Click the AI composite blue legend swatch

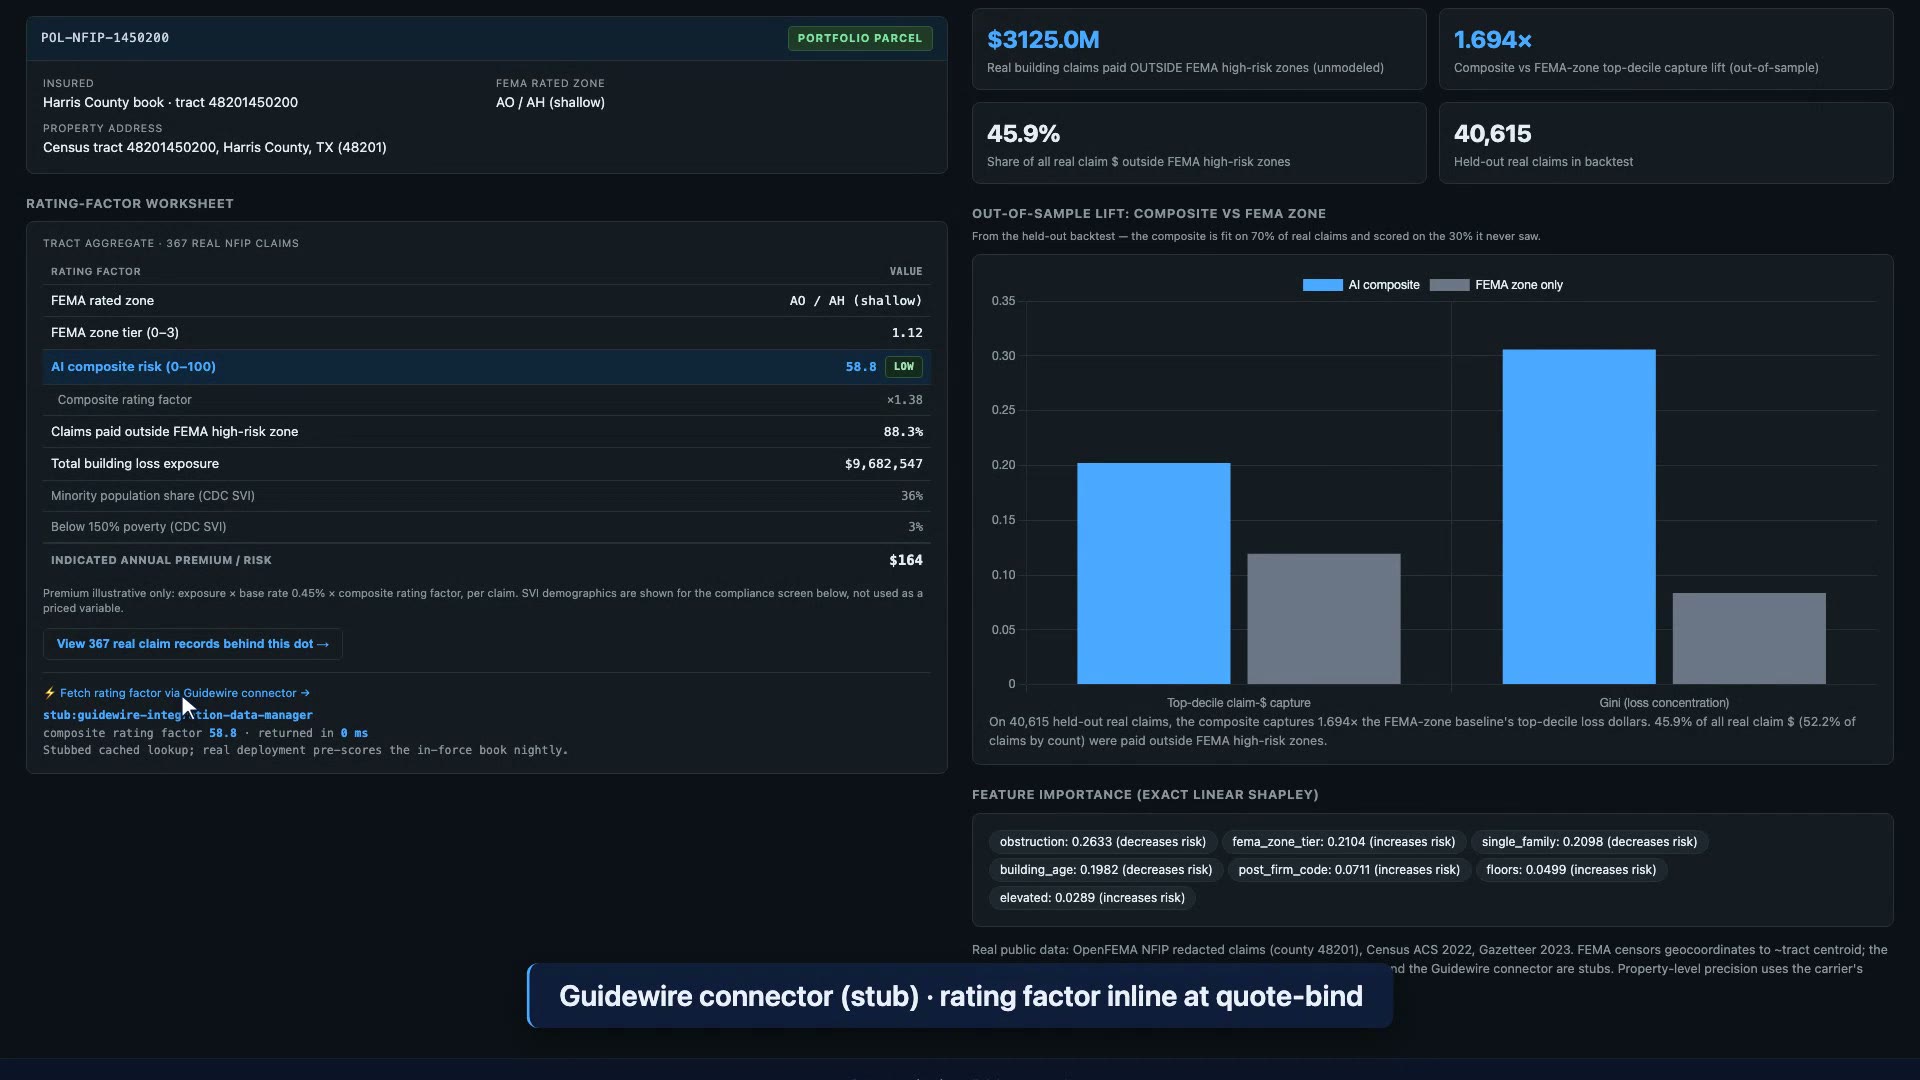click(1322, 285)
